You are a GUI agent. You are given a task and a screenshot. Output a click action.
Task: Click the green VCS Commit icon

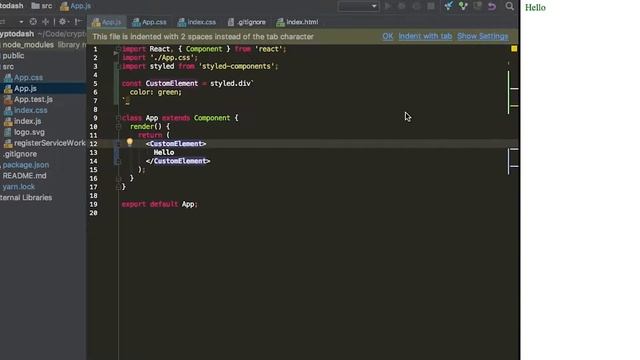(463, 6)
